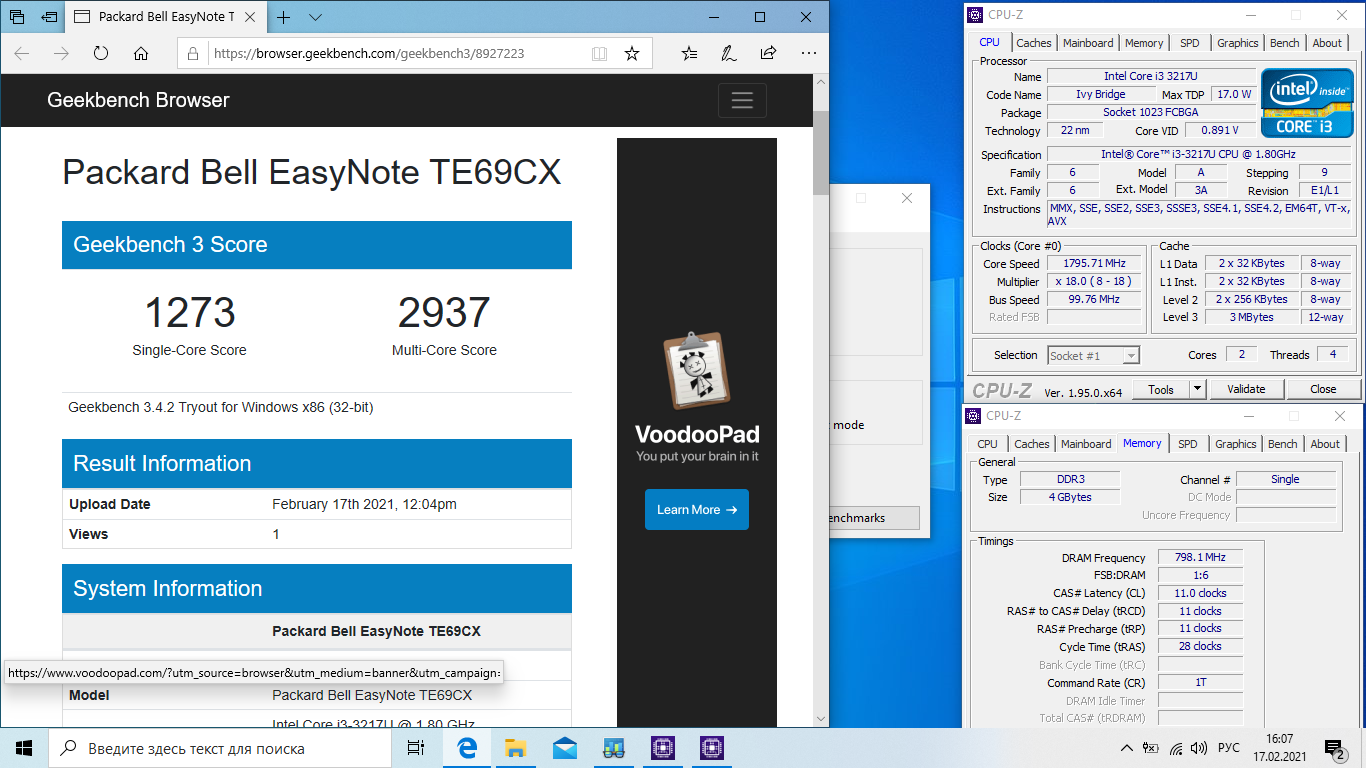Switch to Caches tab in top CPU-Z
The image size is (1366, 768).
click(1033, 43)
